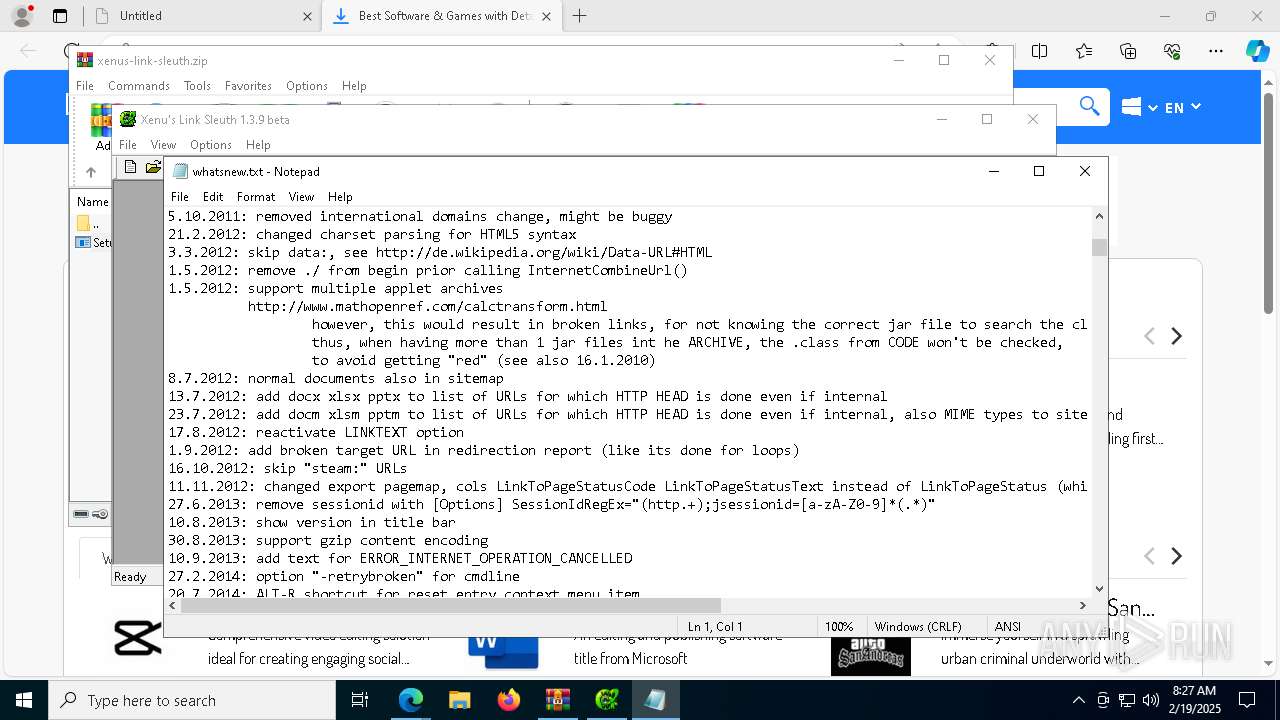The width and height of the screenshot is (1280, 720).
Task: Open Help menu in Xenu's Link Sleuth
Action: (x=258, y=145)
